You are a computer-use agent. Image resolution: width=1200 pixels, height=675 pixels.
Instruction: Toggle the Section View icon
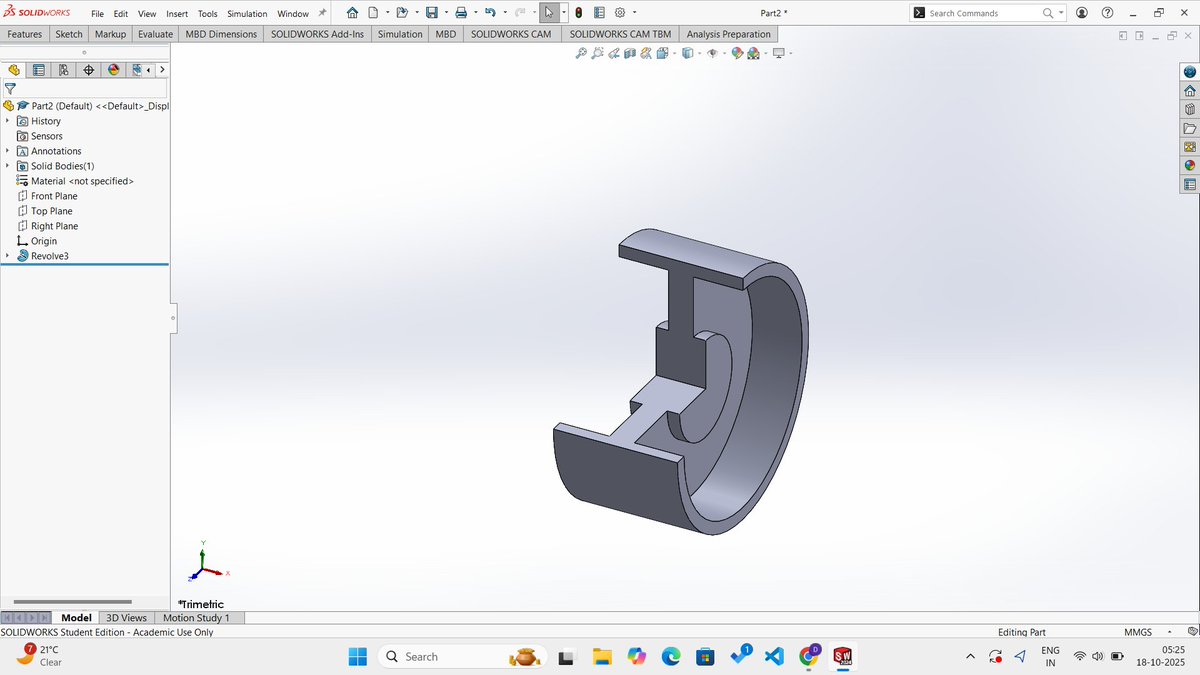(x=630, y=53)
